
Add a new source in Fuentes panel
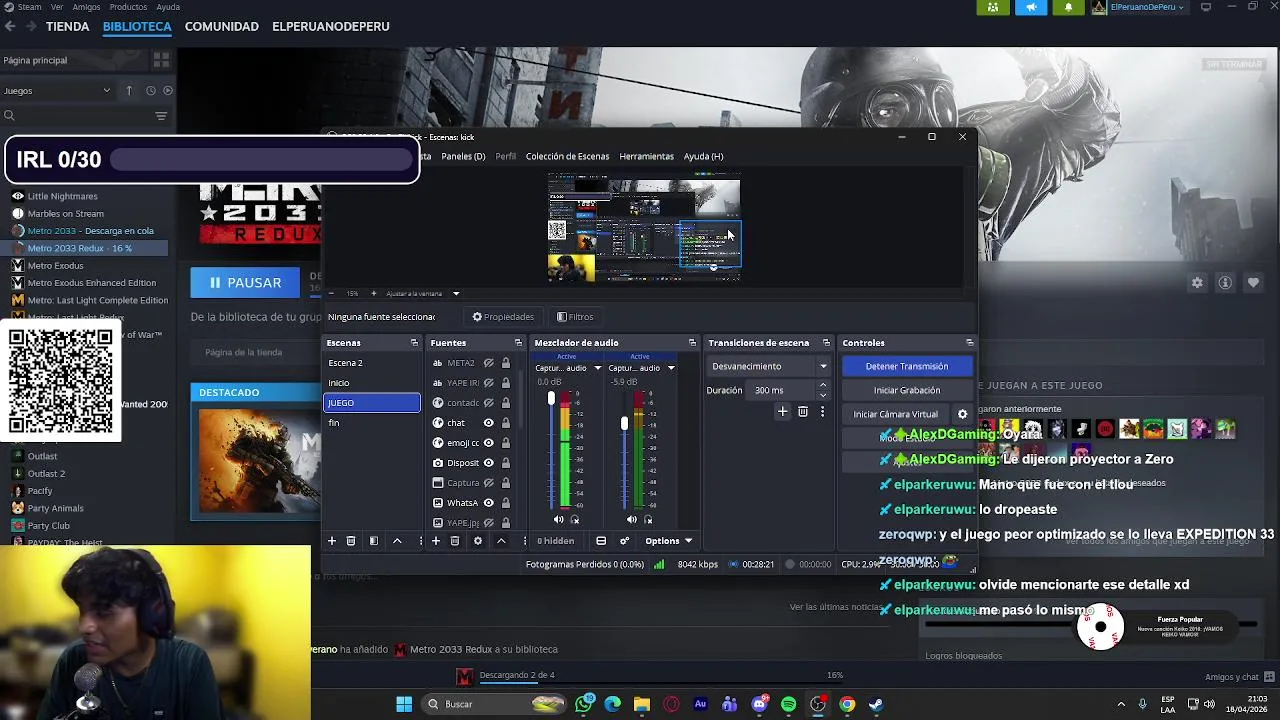pos(436,541)
